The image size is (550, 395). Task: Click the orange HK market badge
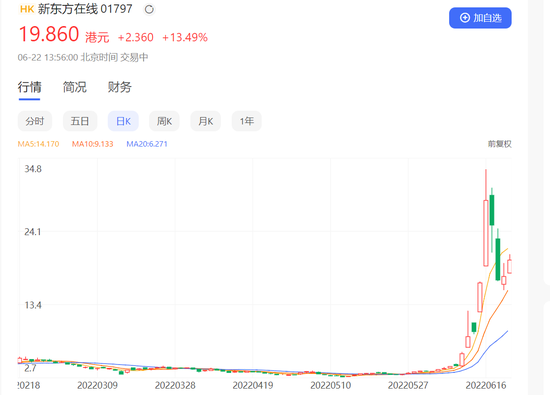(27, 9)
